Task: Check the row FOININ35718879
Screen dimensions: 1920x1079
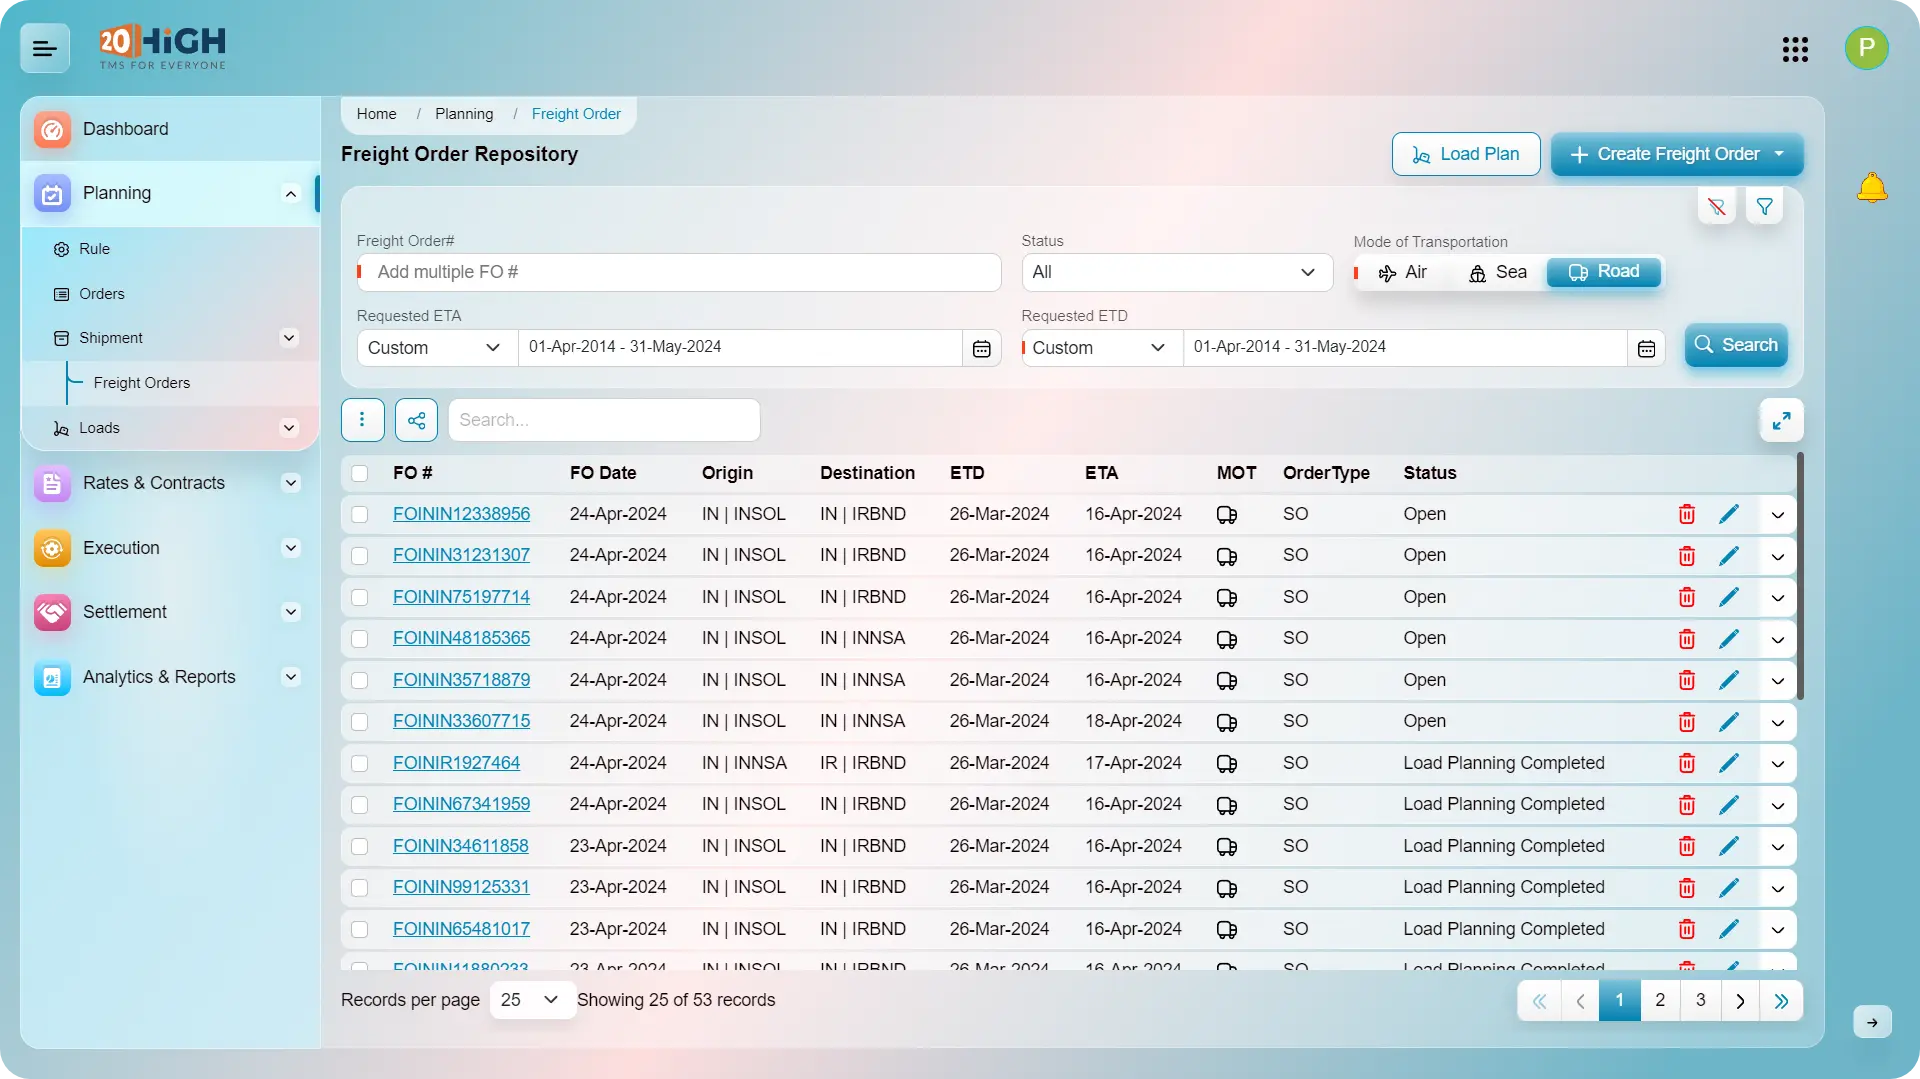Action: (360, 680)
